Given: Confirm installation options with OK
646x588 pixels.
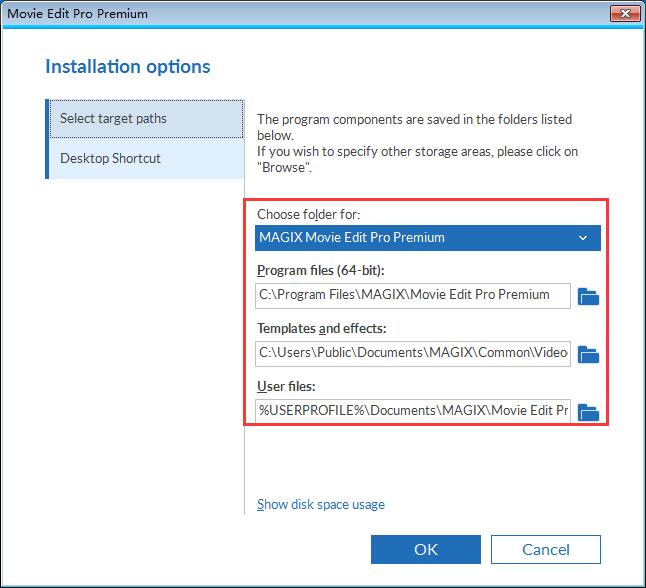Looking at the screenshot, I should pos(426,549).
